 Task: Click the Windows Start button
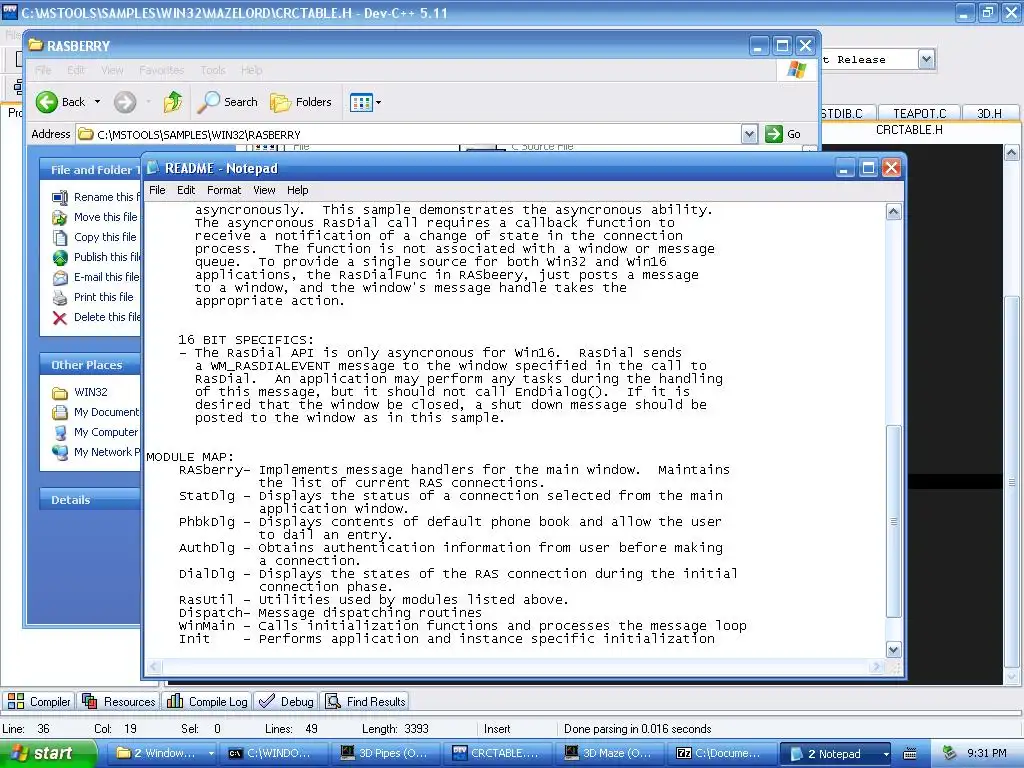coord(46,753)
